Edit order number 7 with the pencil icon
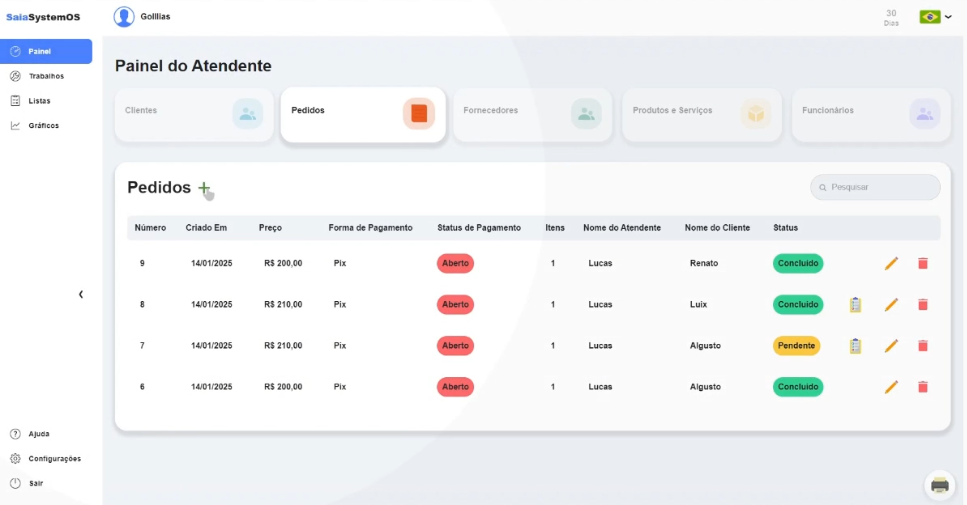967x505 pixels. [891, 346]
